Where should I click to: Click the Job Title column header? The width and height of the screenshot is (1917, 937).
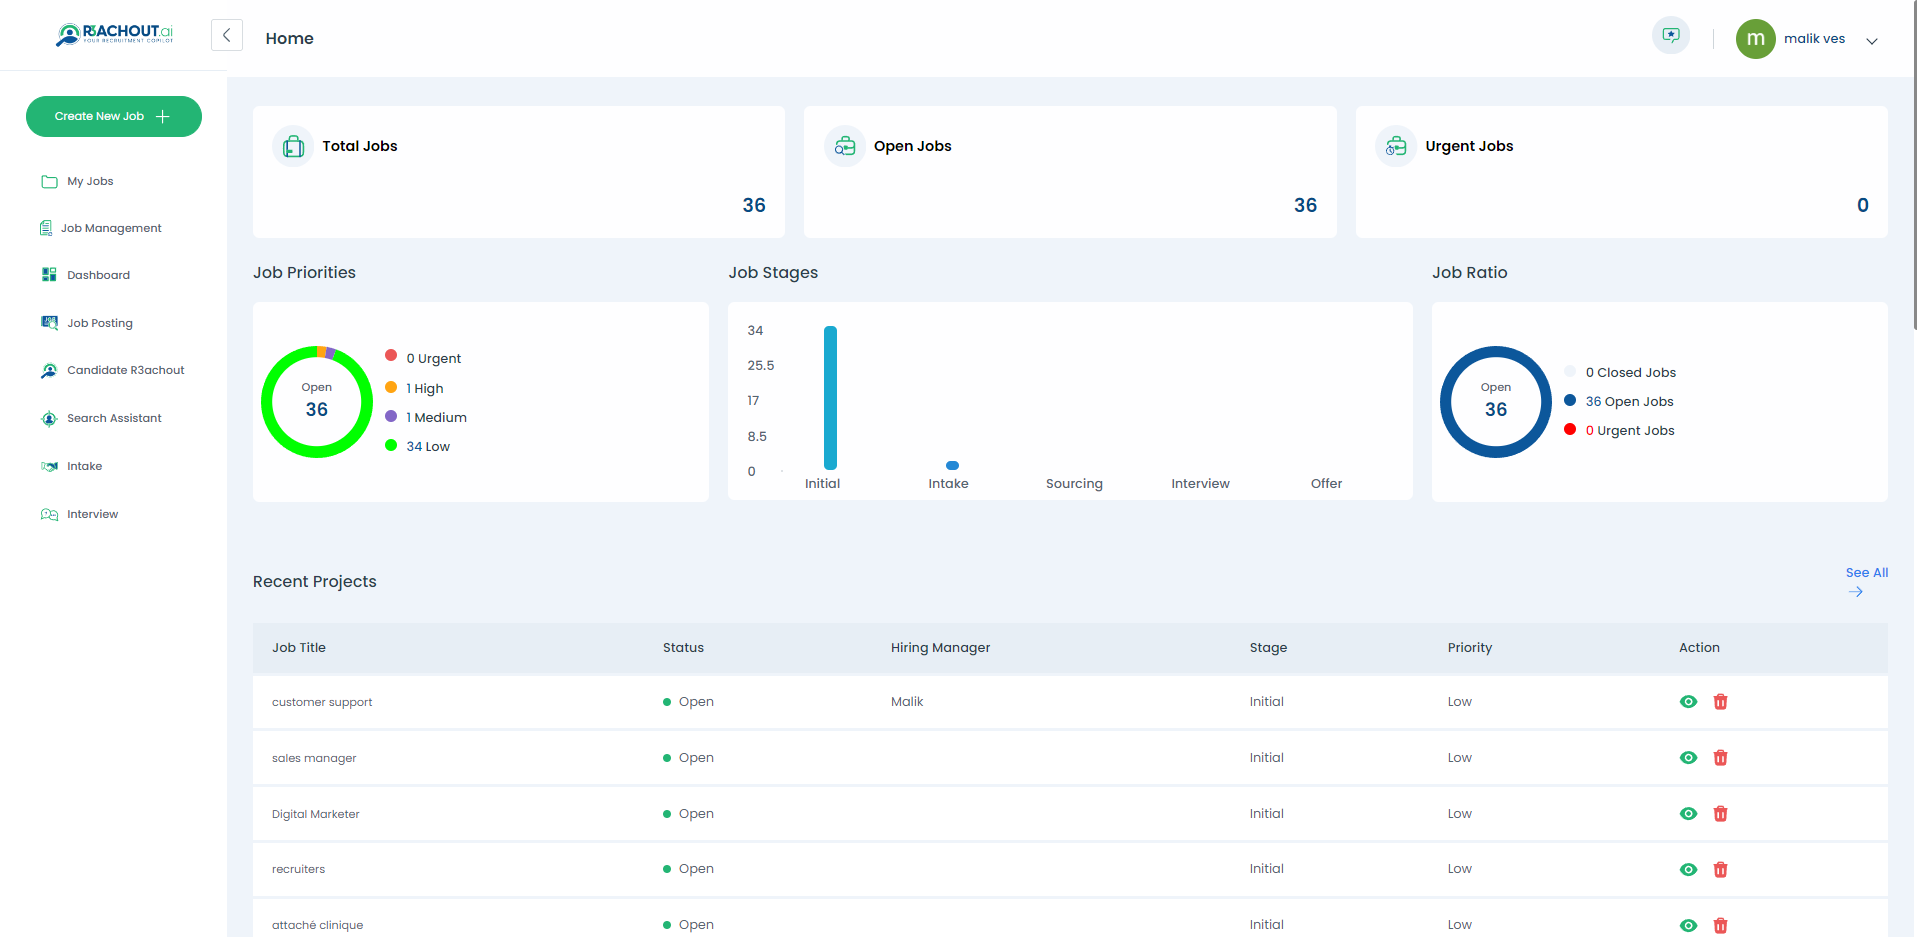click(x=299, y=647)
